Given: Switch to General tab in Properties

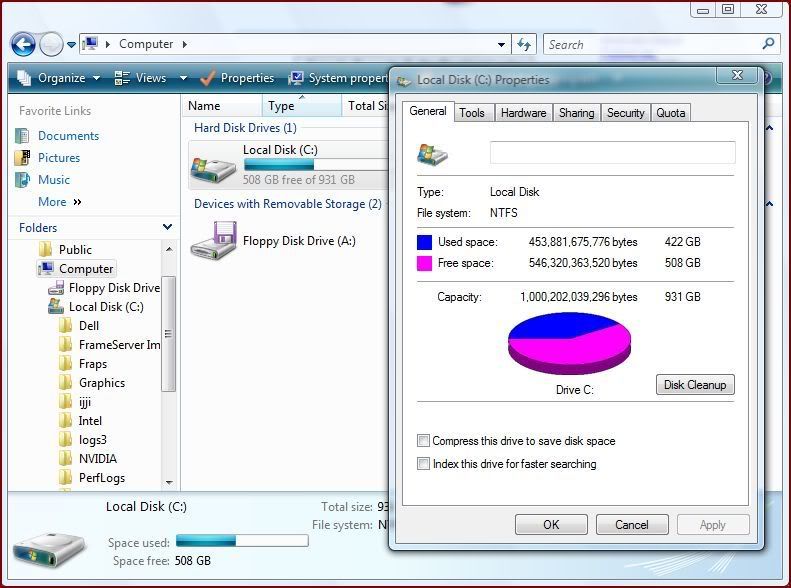Looking at the screenshot, I should tap(428, 111).
